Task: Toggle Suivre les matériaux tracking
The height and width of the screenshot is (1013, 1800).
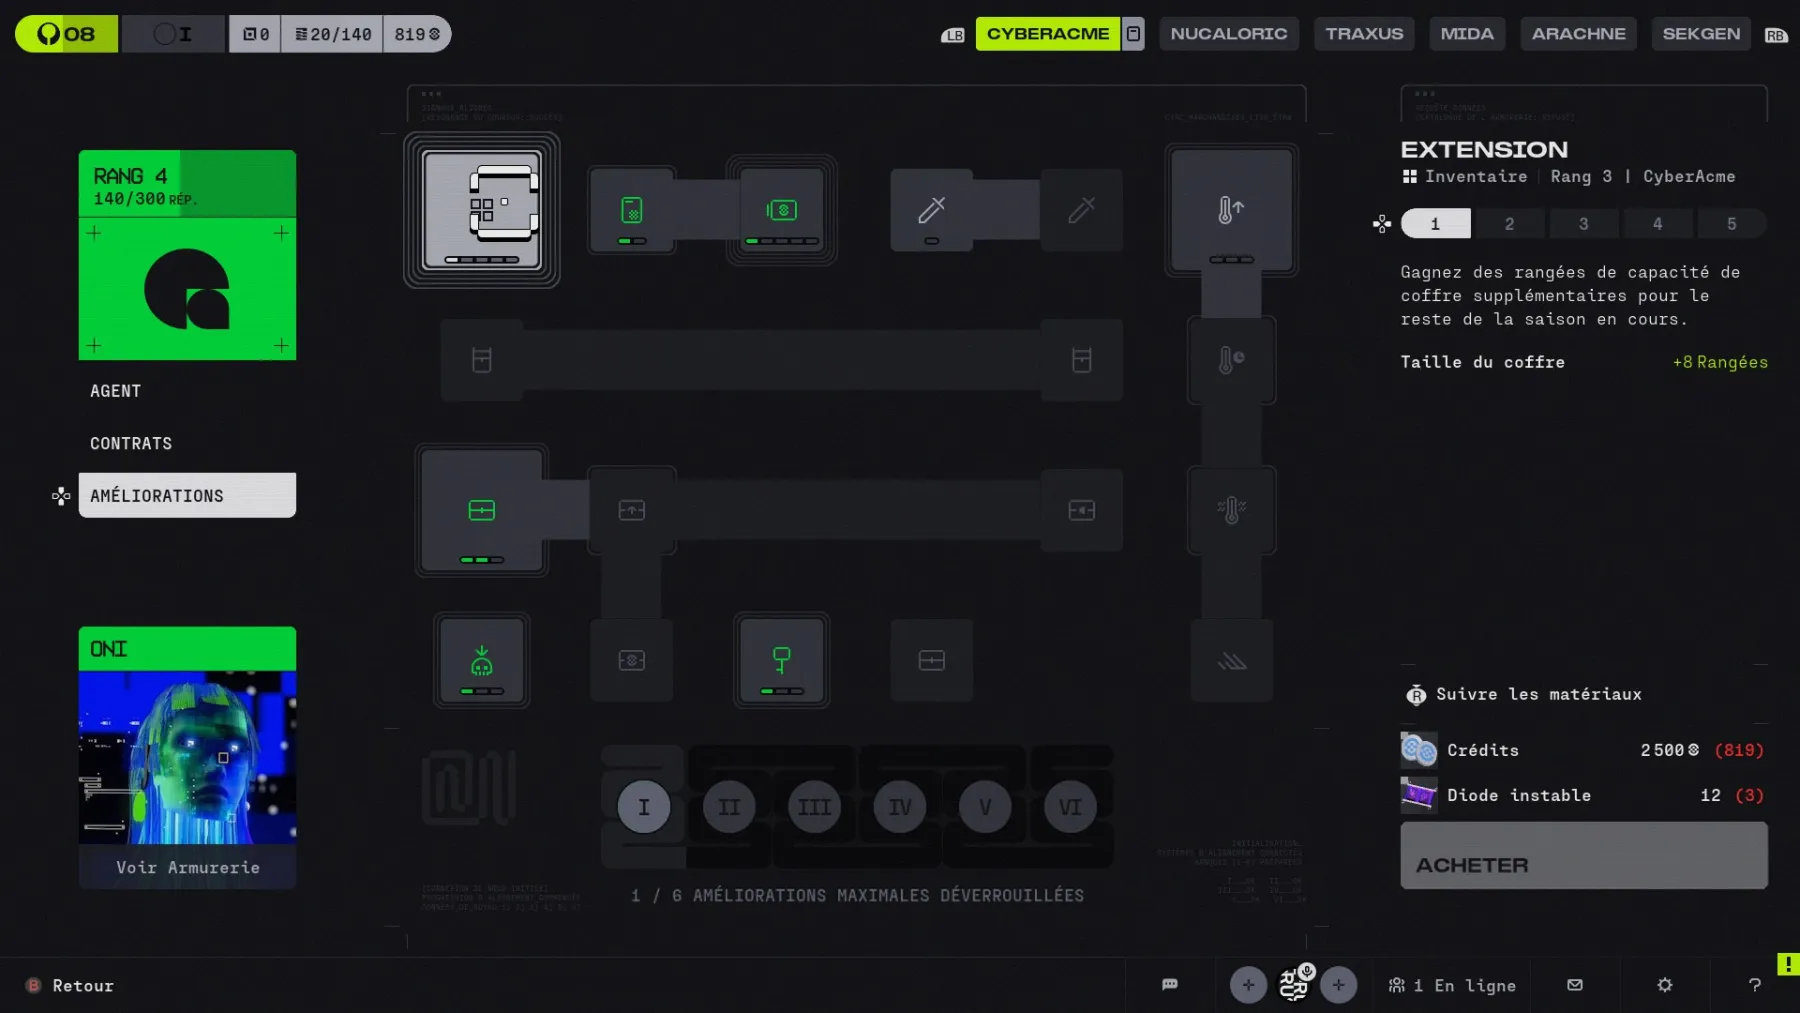Action: [1538, 694]
